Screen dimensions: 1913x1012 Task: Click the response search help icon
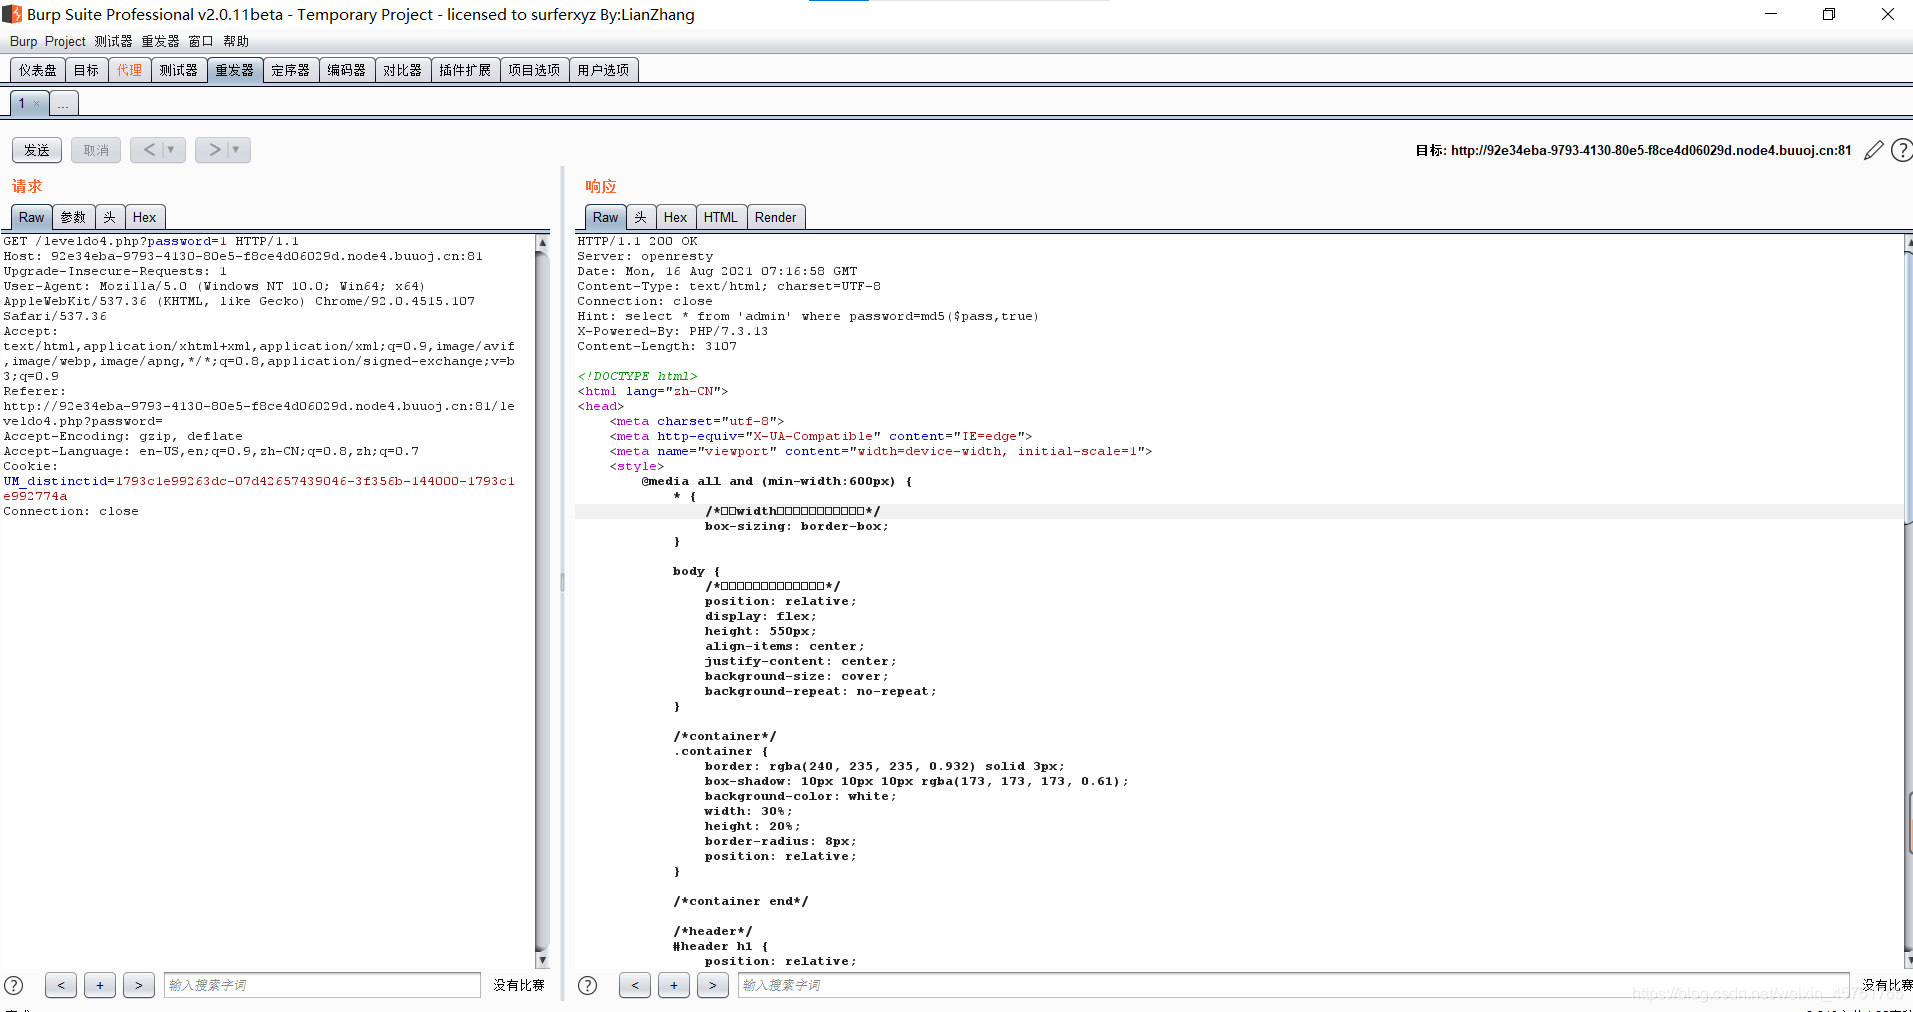coord(588,985)
